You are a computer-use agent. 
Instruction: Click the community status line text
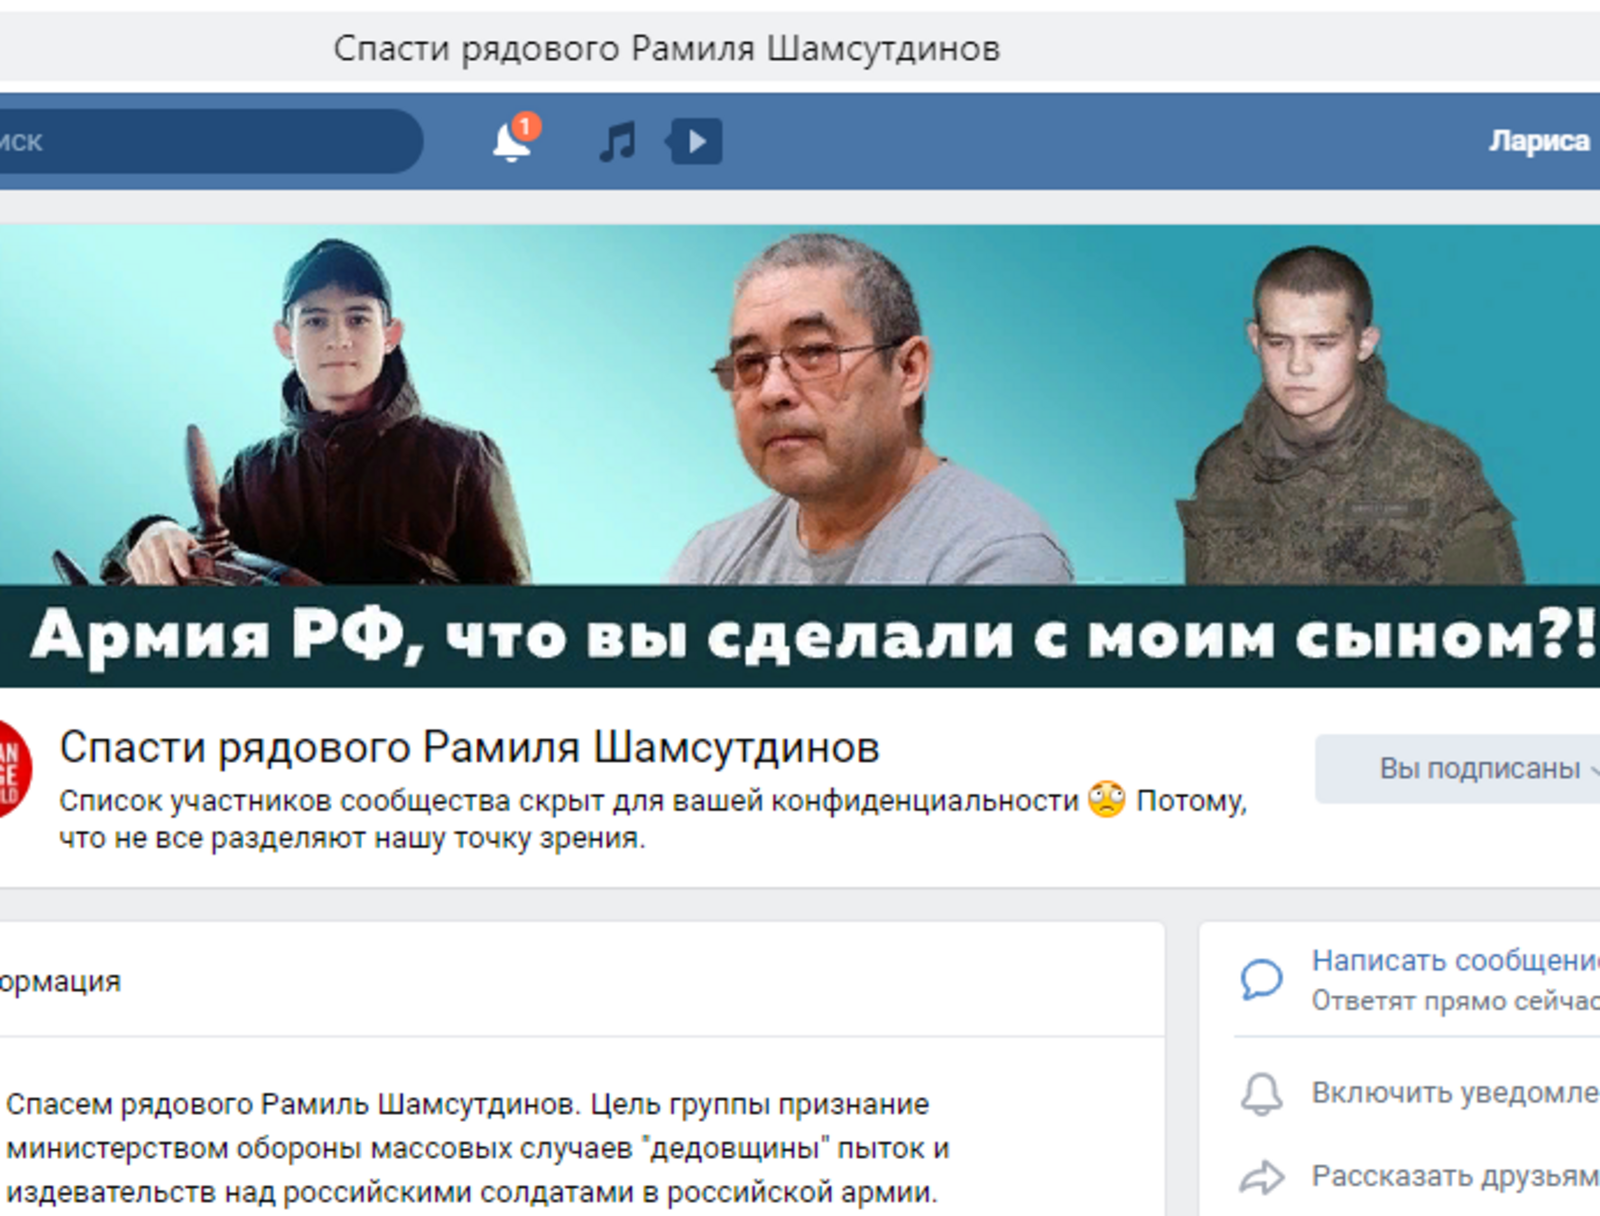pyautogui.click(x=653, y=819)
